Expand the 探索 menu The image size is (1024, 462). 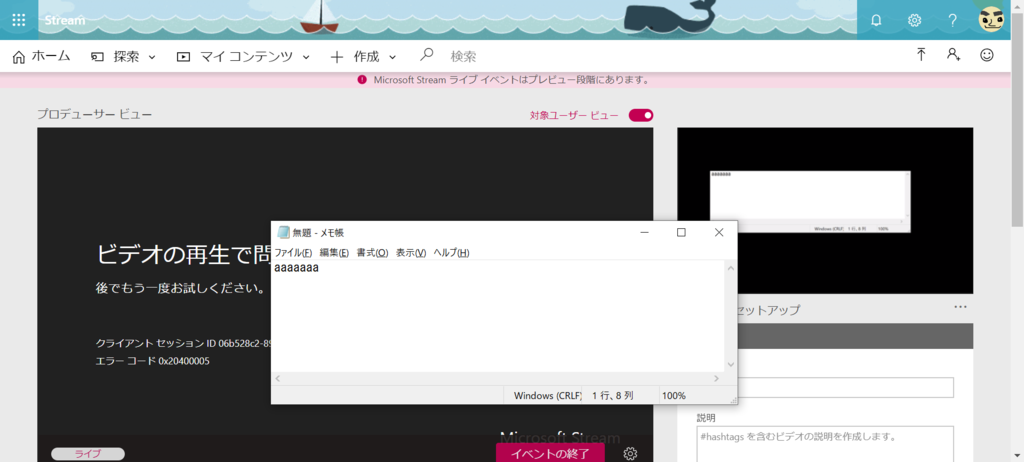123,57
